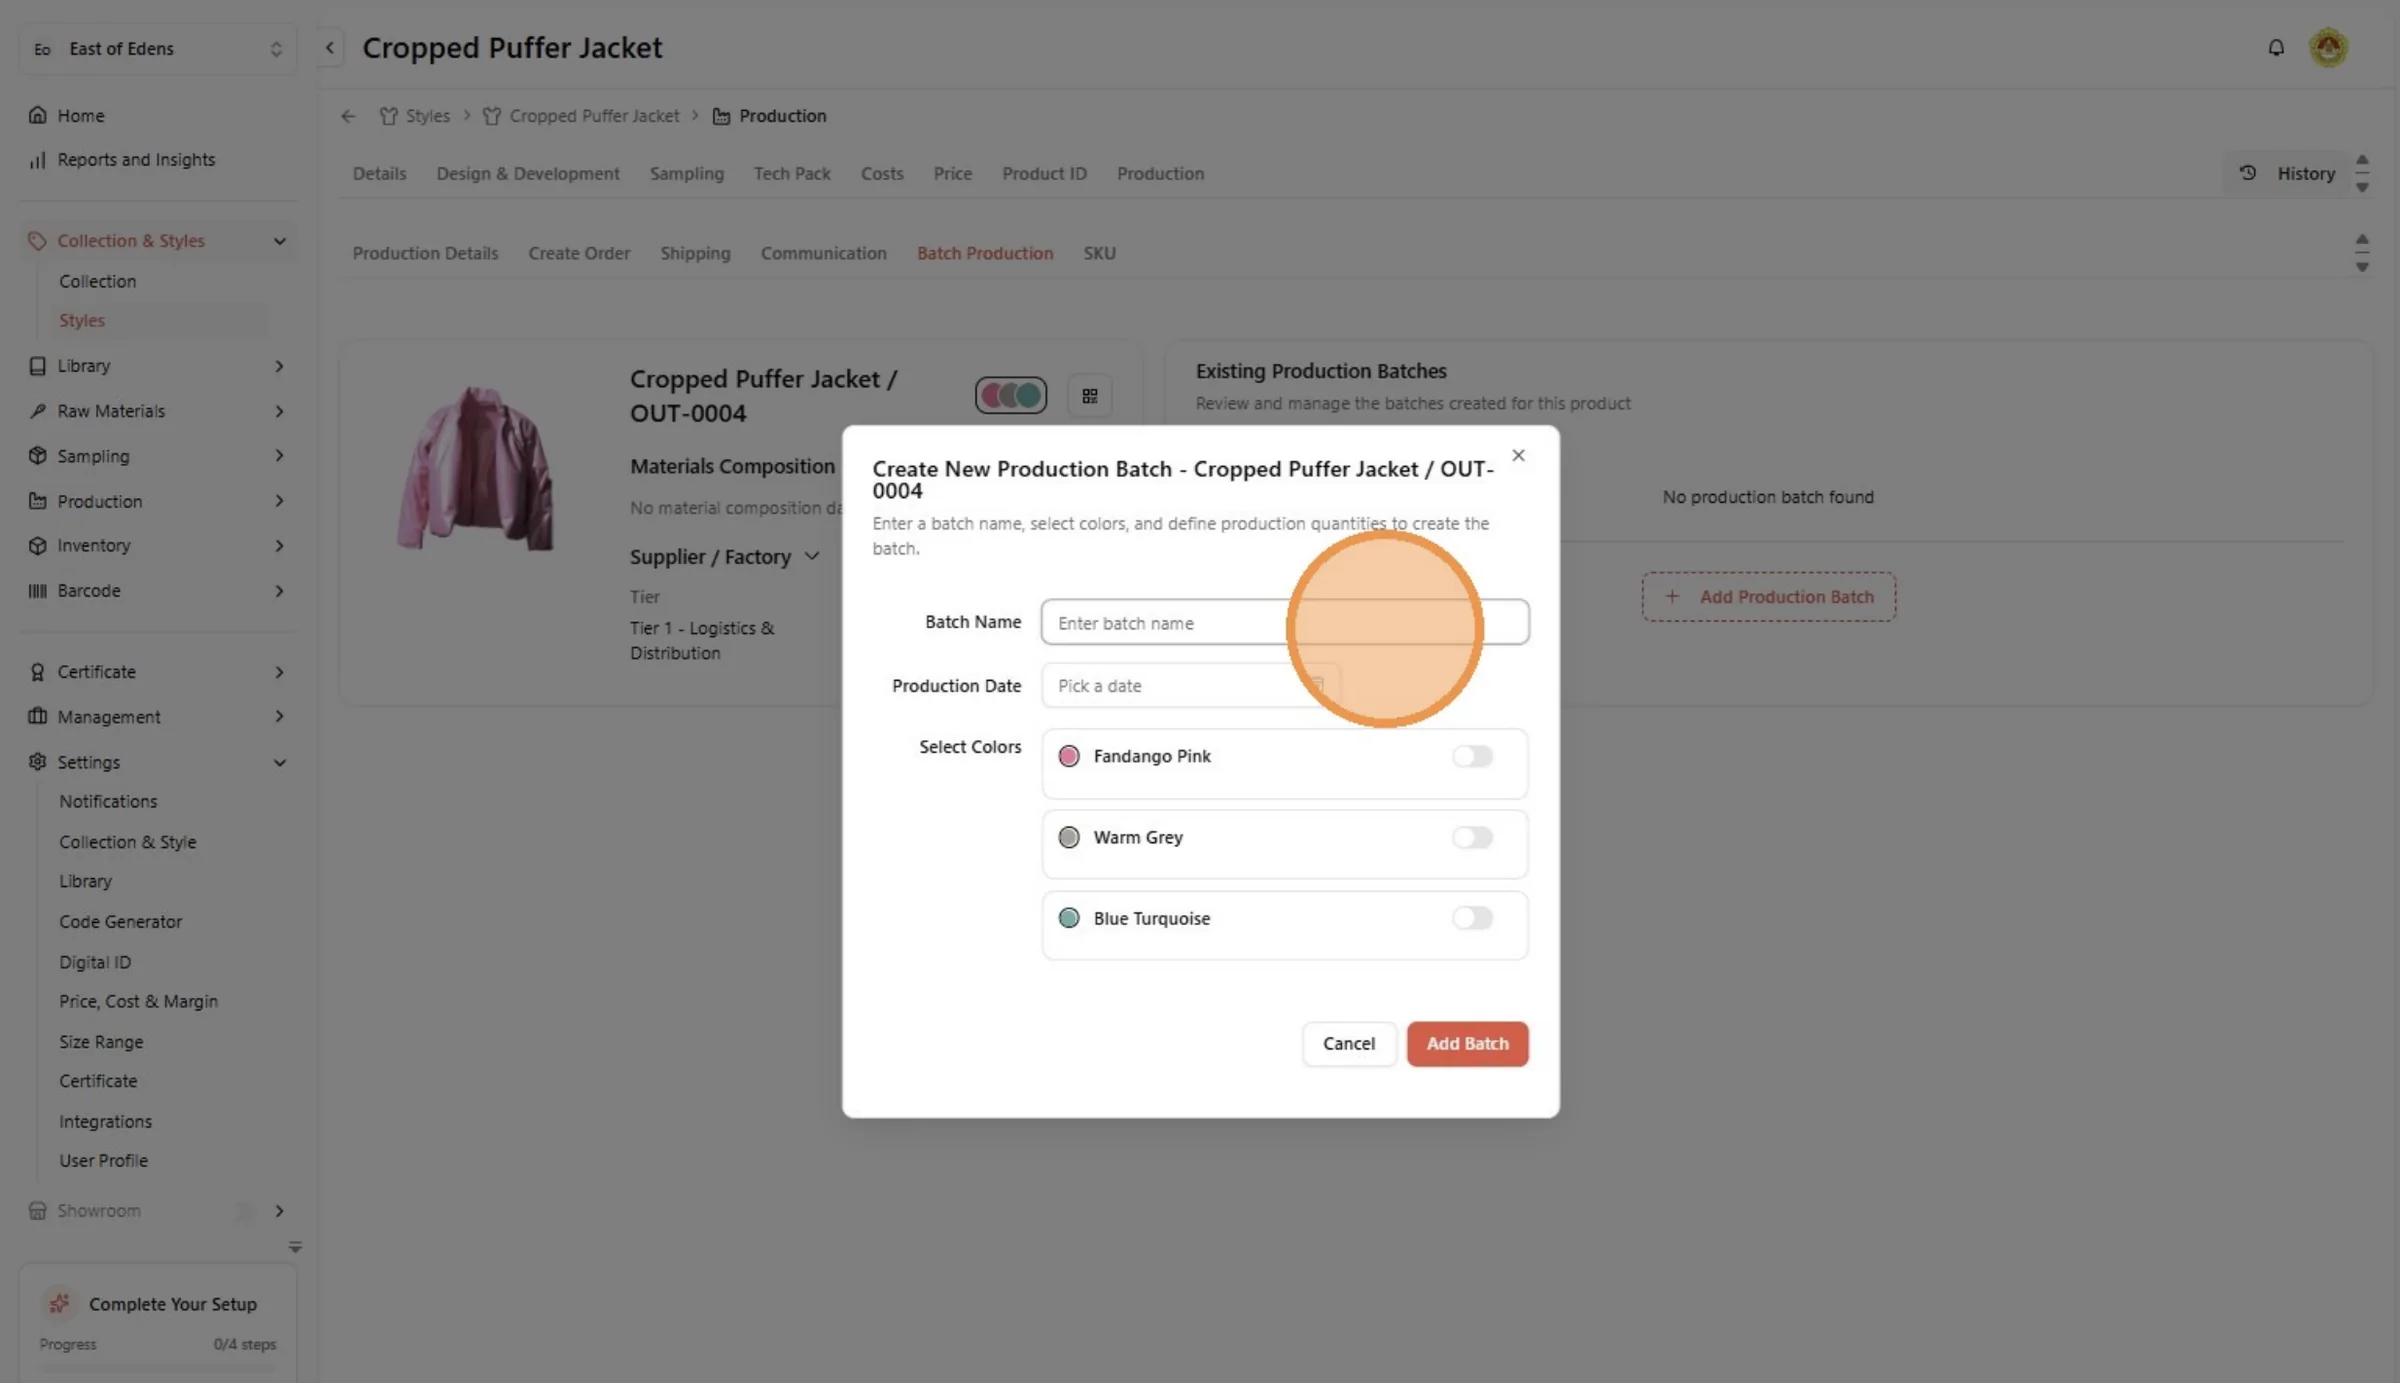Enable the Blue Turquoise color toggle
The width and height of the screenshot is (2400, 1383).
click(1473, 918)
